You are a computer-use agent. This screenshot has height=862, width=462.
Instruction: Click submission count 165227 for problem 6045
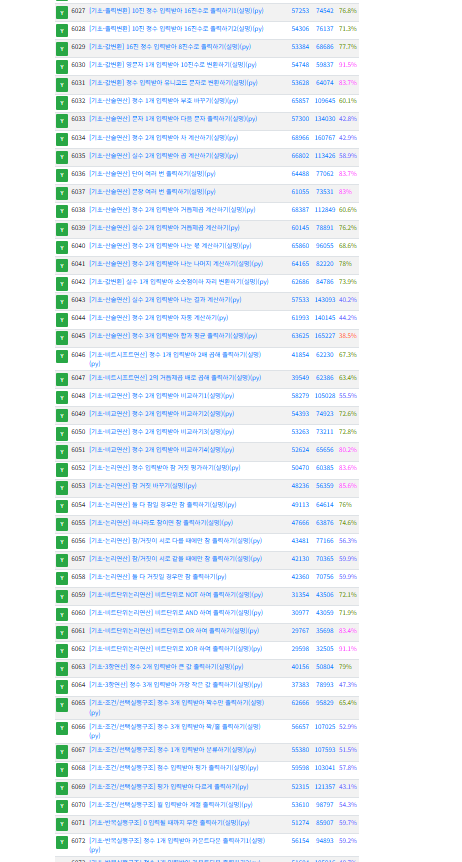[325, 335]
